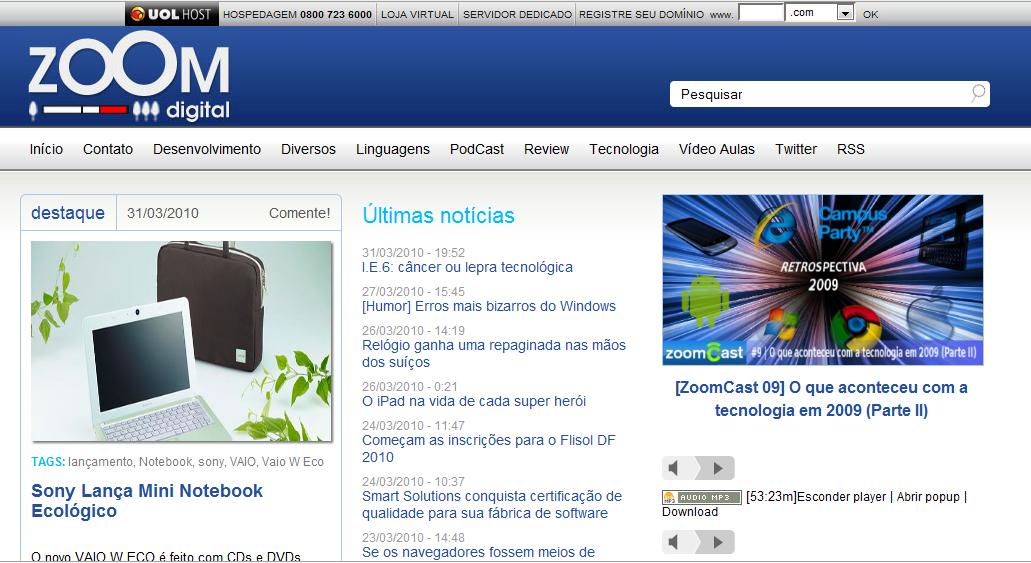1031x563 pixels.
Task: Click the HOSPEDAGEM 0800 723 6000 link
Action: click(x=297, y=14)
